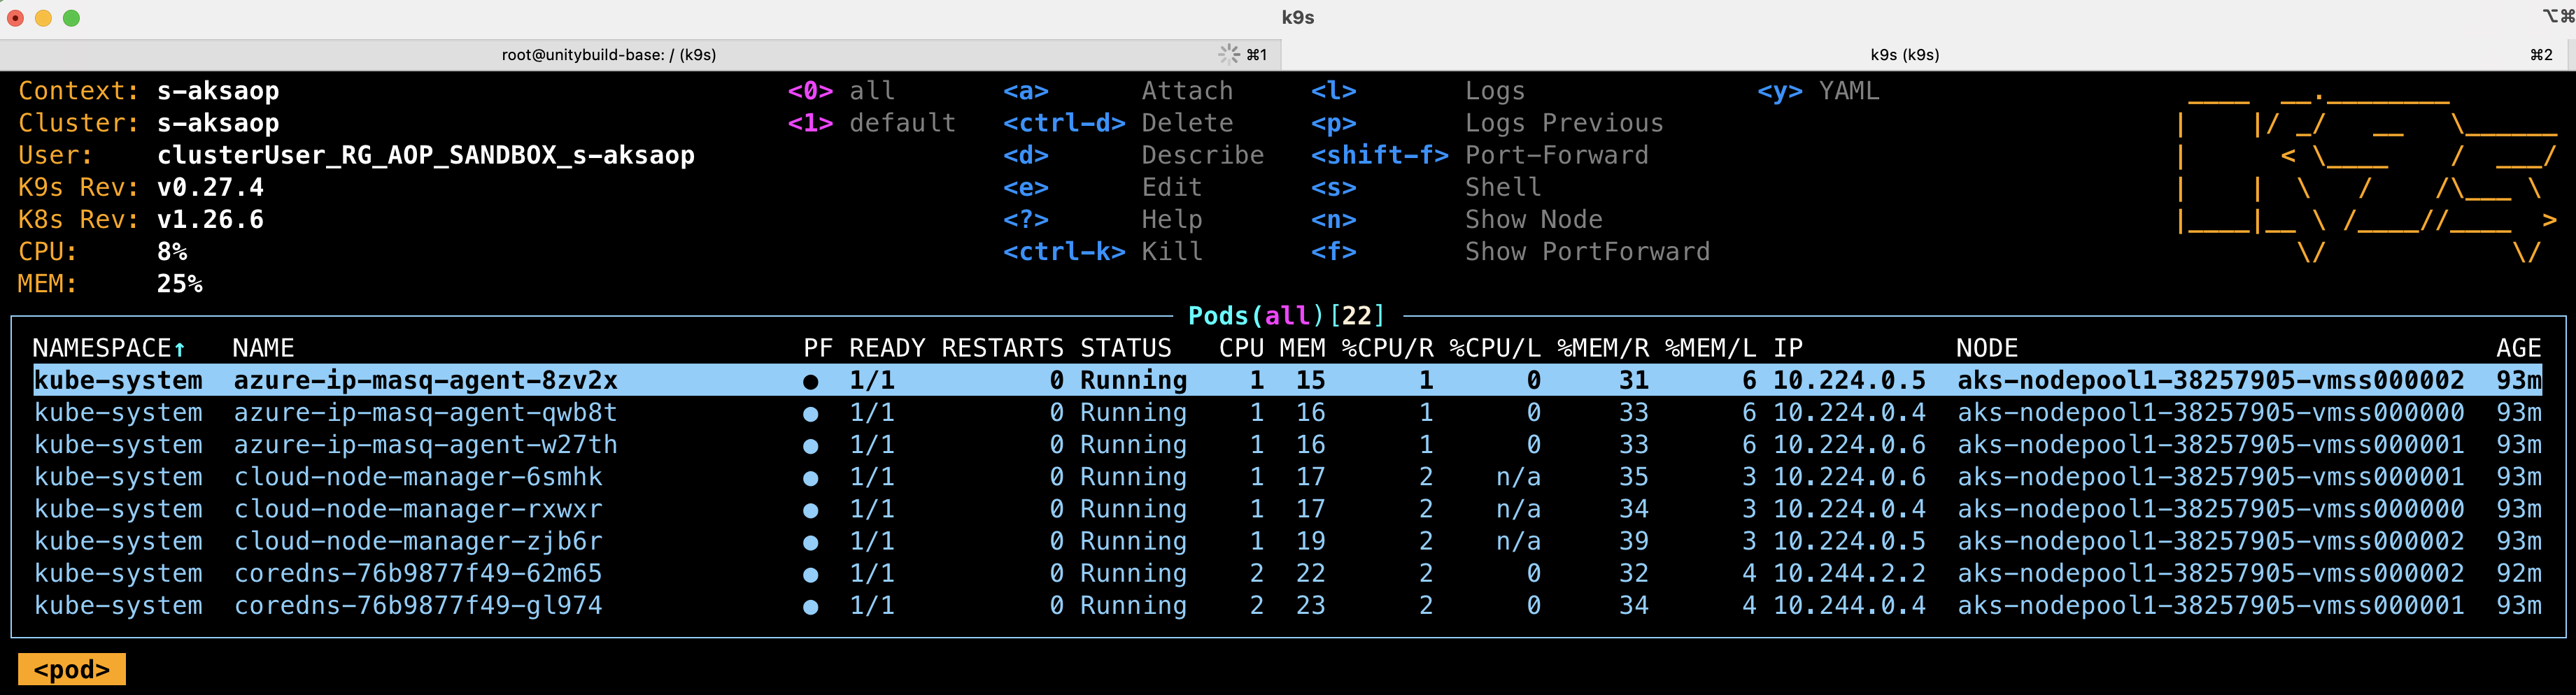
Task: Select the azure-ip-masq-agent-8zv2x pod row
Action: 1287,380
